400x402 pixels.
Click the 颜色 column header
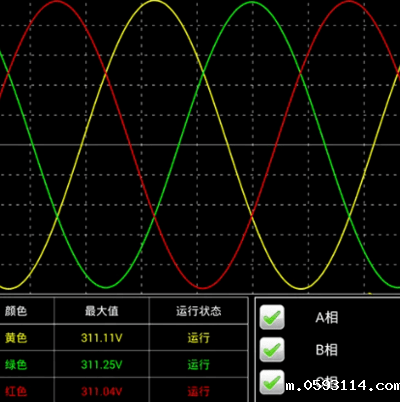coord(16,311)
